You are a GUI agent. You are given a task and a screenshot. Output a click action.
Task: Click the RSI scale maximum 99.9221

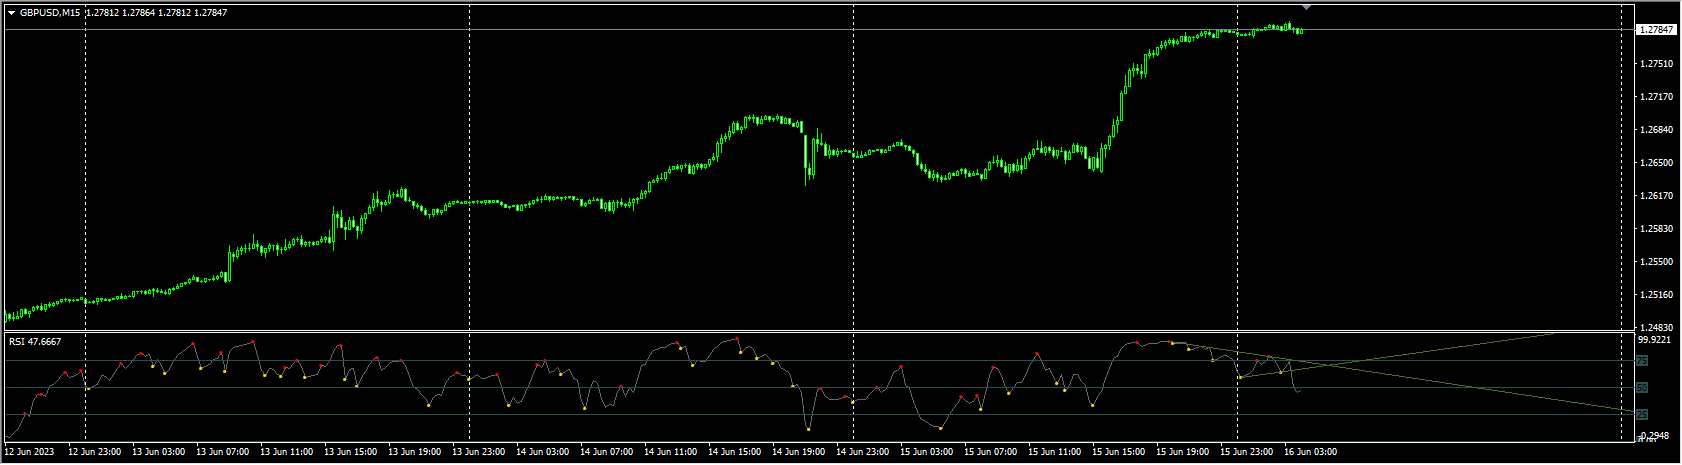tap(1656, 339)
